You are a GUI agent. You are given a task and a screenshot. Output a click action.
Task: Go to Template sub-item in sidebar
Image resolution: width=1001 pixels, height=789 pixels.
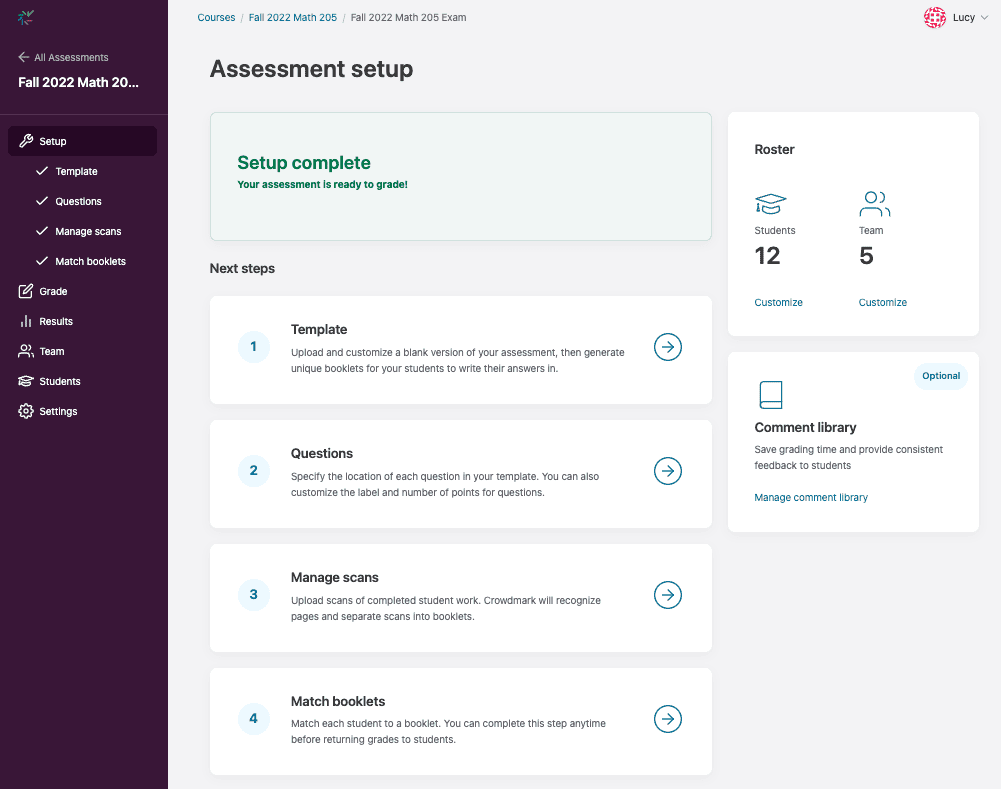[76, 171]
